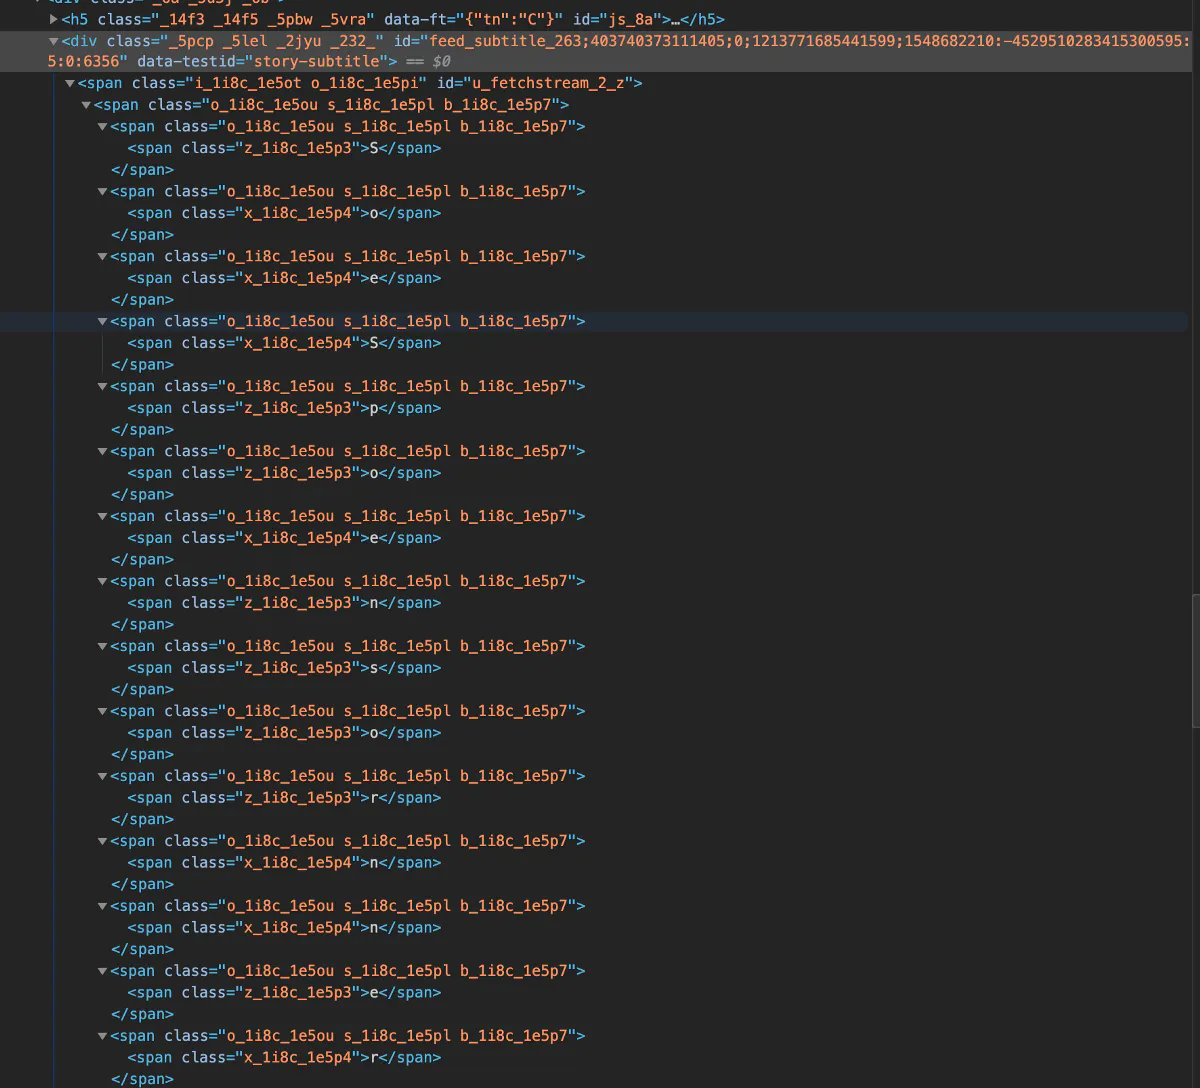Select inner span containing the letter p
This screenshot has width=1200, height=1088.
284,408
